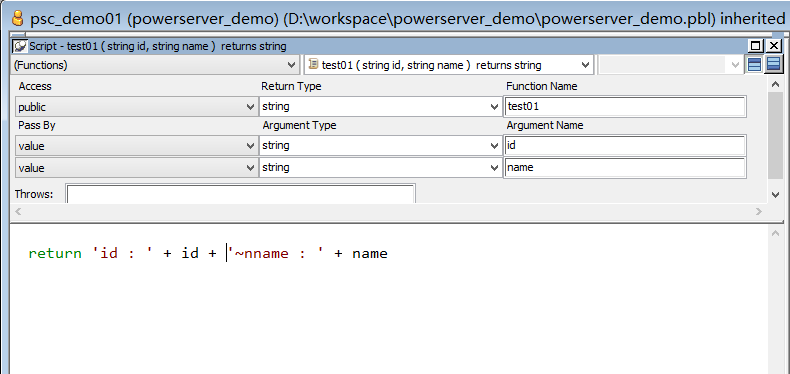Click the Return Type label

point(291,86)
